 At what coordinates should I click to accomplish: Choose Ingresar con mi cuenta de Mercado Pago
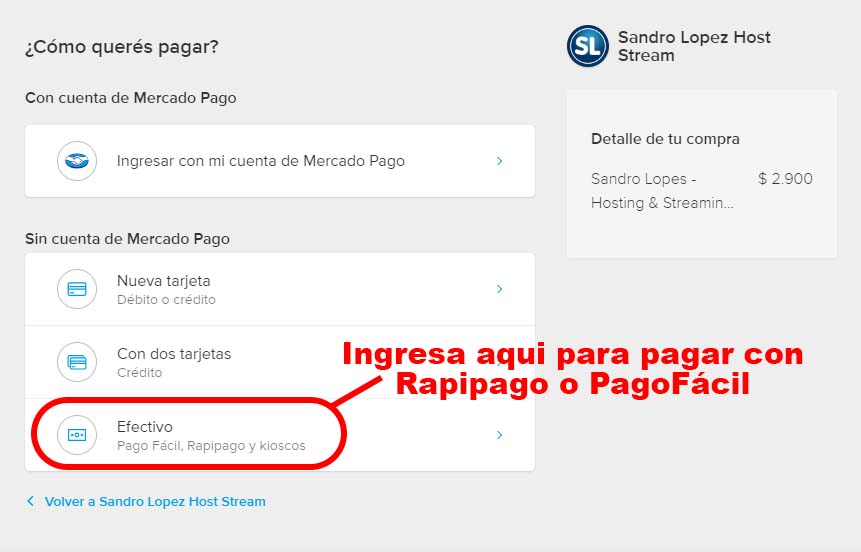point(280,161)
